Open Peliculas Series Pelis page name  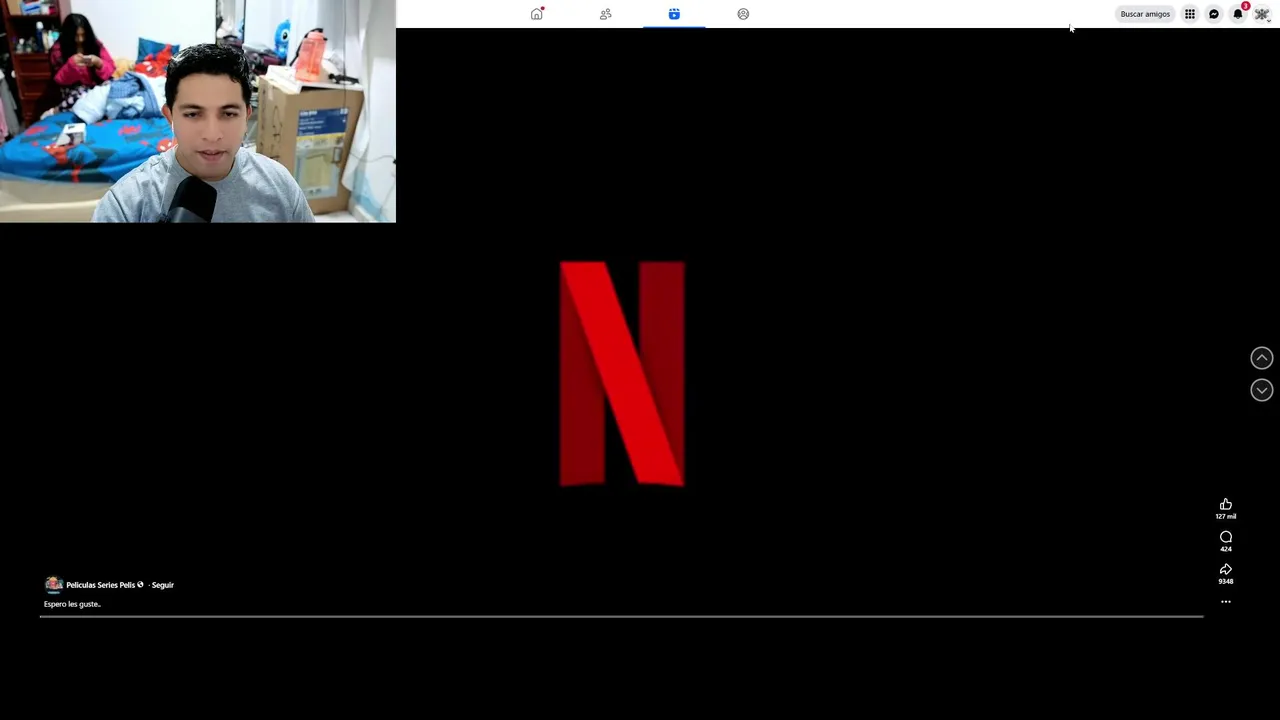(100, 585)
